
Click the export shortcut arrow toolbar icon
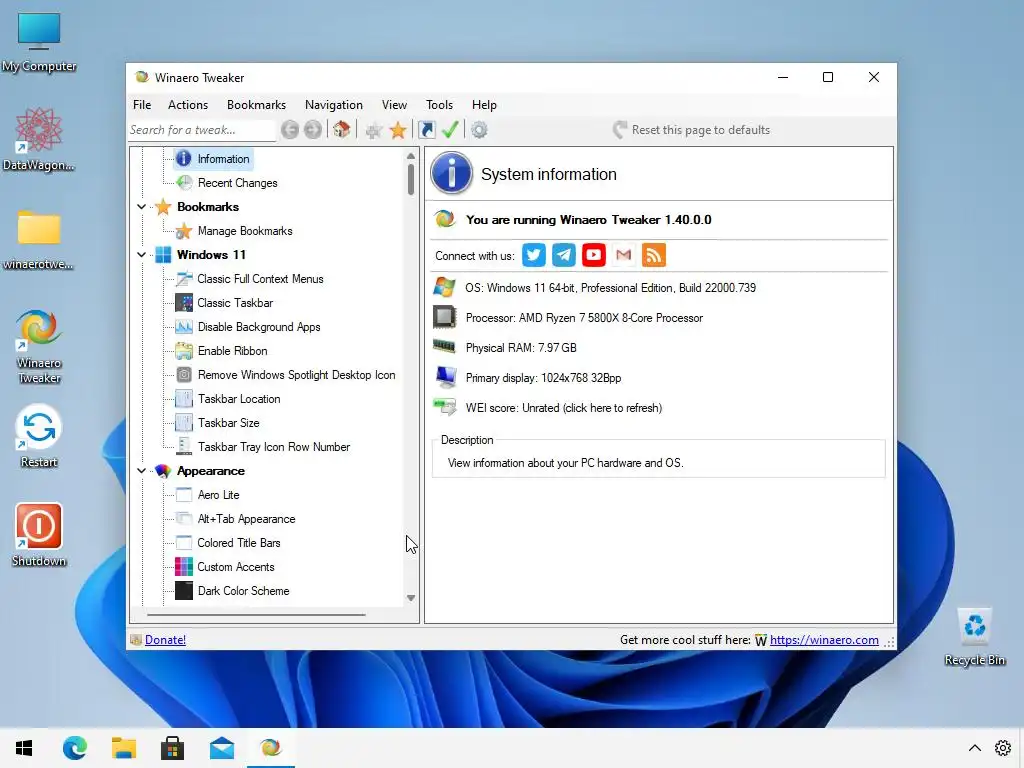point(426,130)
